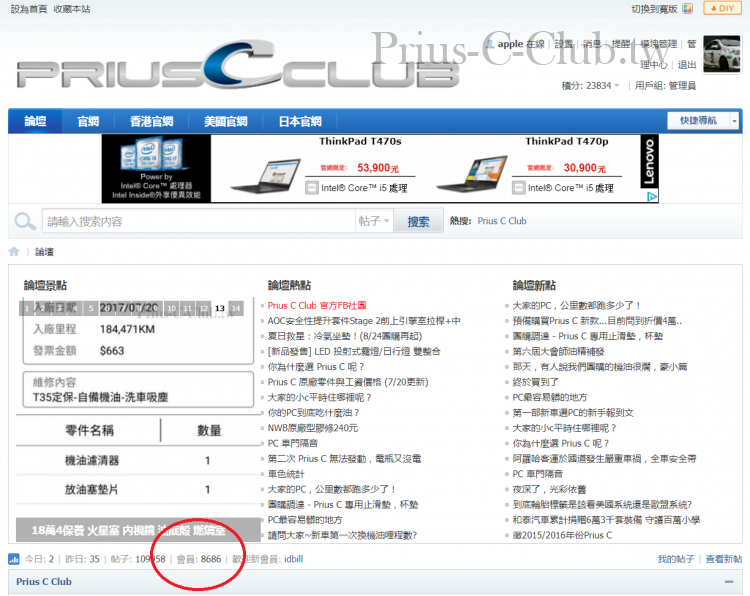
Task: Select slide number 10 in slideshow
Action: coord(171,308)
